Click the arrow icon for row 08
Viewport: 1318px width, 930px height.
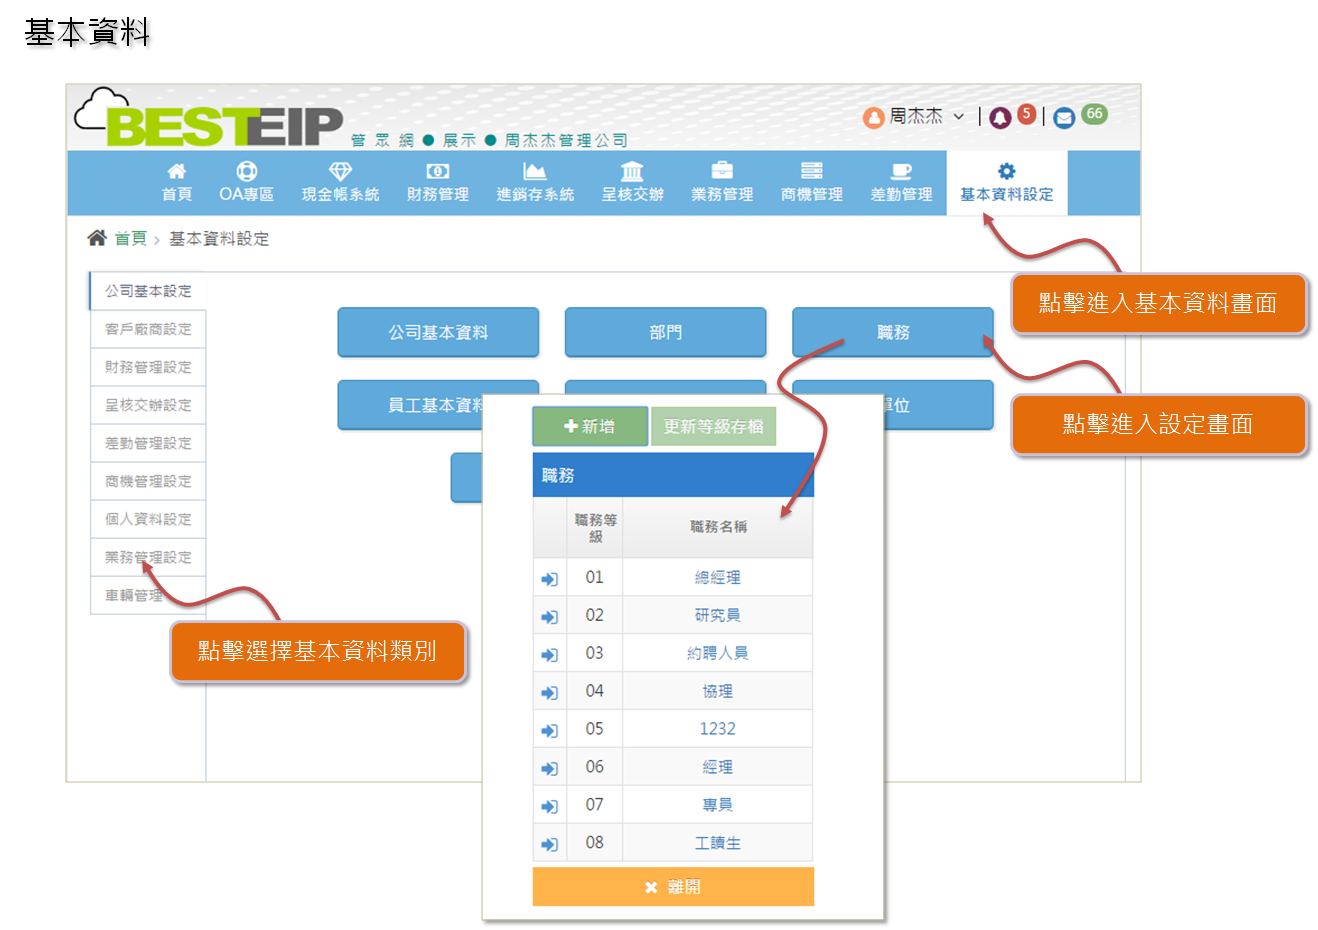[x=549, y=844]
